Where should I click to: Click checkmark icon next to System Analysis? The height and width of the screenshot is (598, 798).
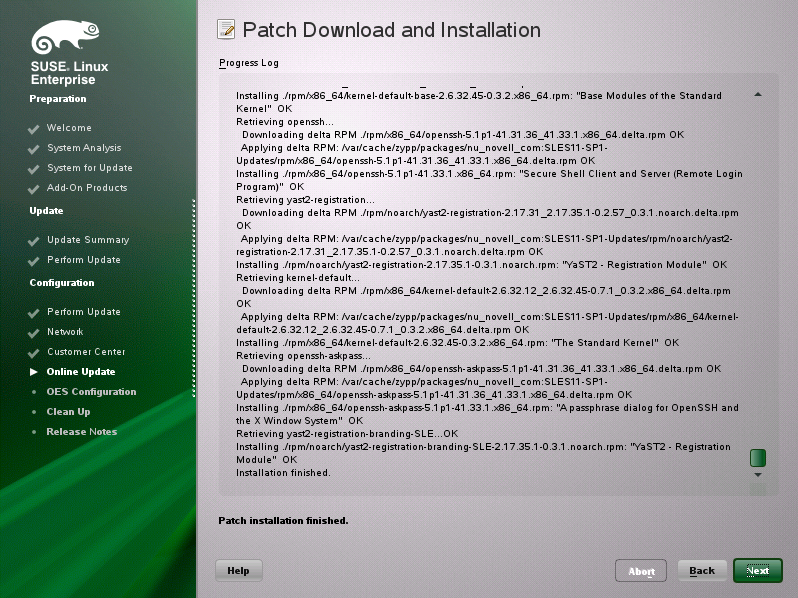click(34, 149)
